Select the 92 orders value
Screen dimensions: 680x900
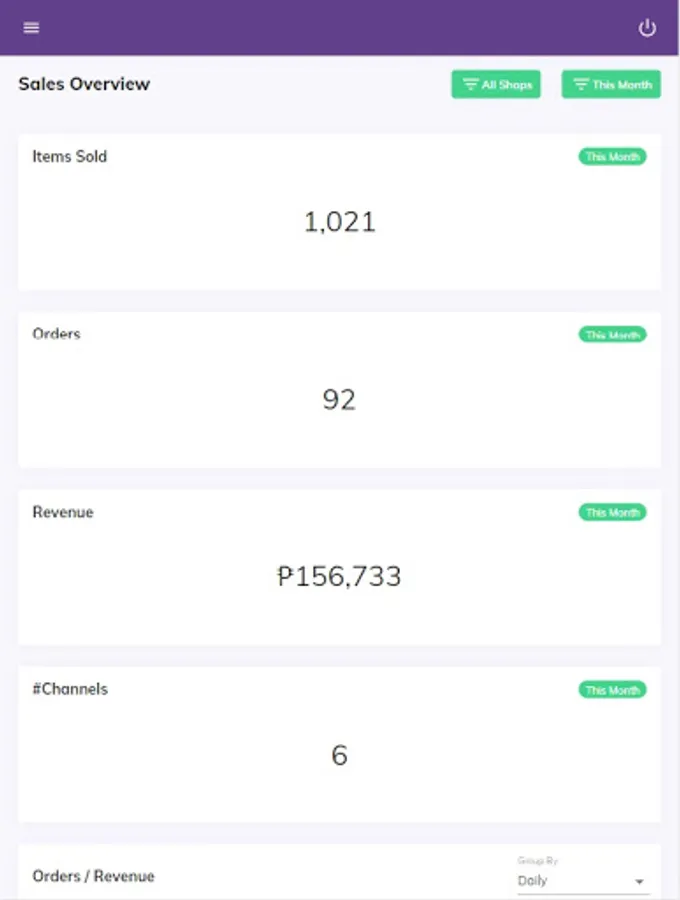coord(339,399)
